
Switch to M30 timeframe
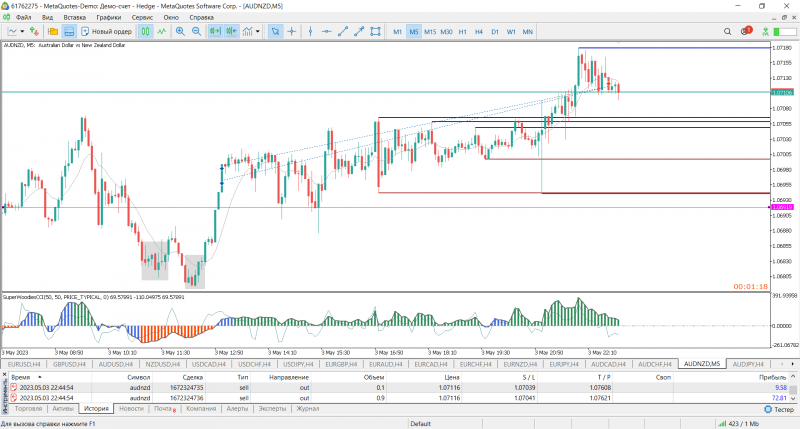446,32
